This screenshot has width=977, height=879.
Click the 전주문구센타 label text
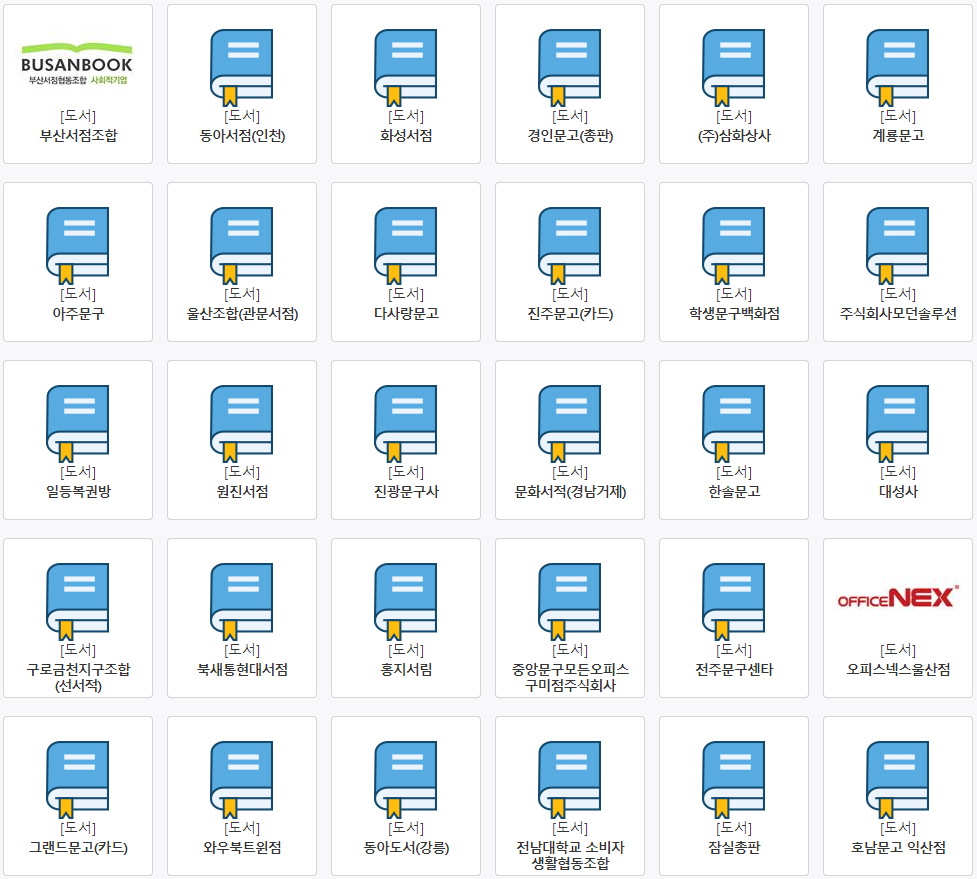pyautogui.click(x=733, y=670)
